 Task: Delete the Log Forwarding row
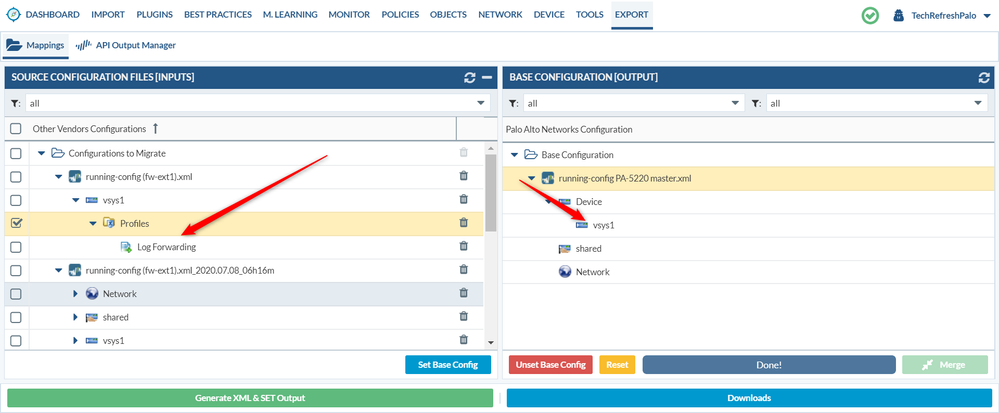coord(464,246)
